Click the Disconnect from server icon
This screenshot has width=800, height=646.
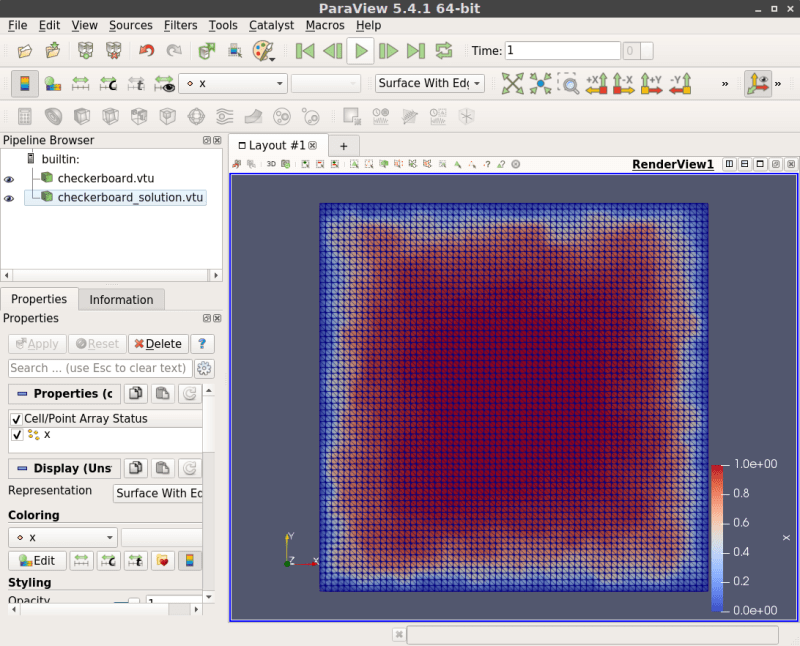(114, 51)
